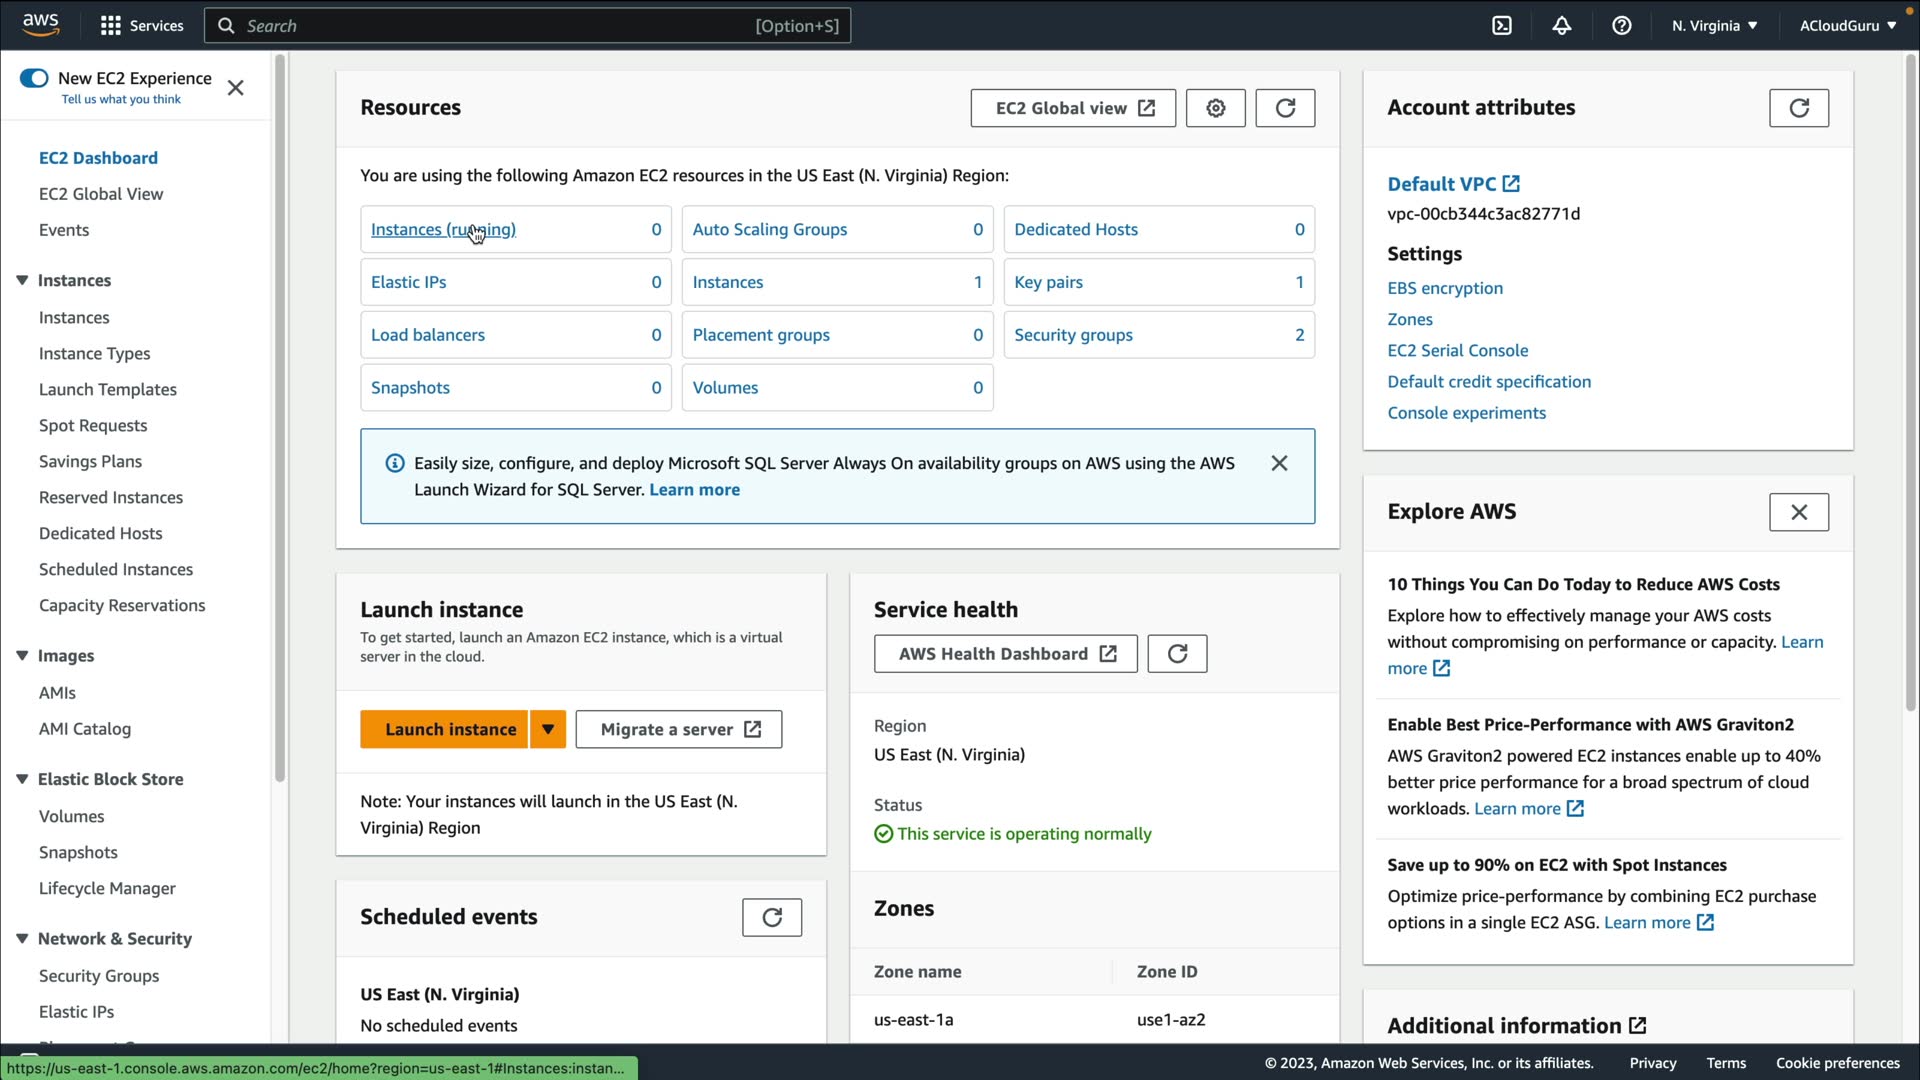This screenshot has height=1080, width=1920.
Task: Open Launch Templates in sidebar
Action: coord(107,389)
